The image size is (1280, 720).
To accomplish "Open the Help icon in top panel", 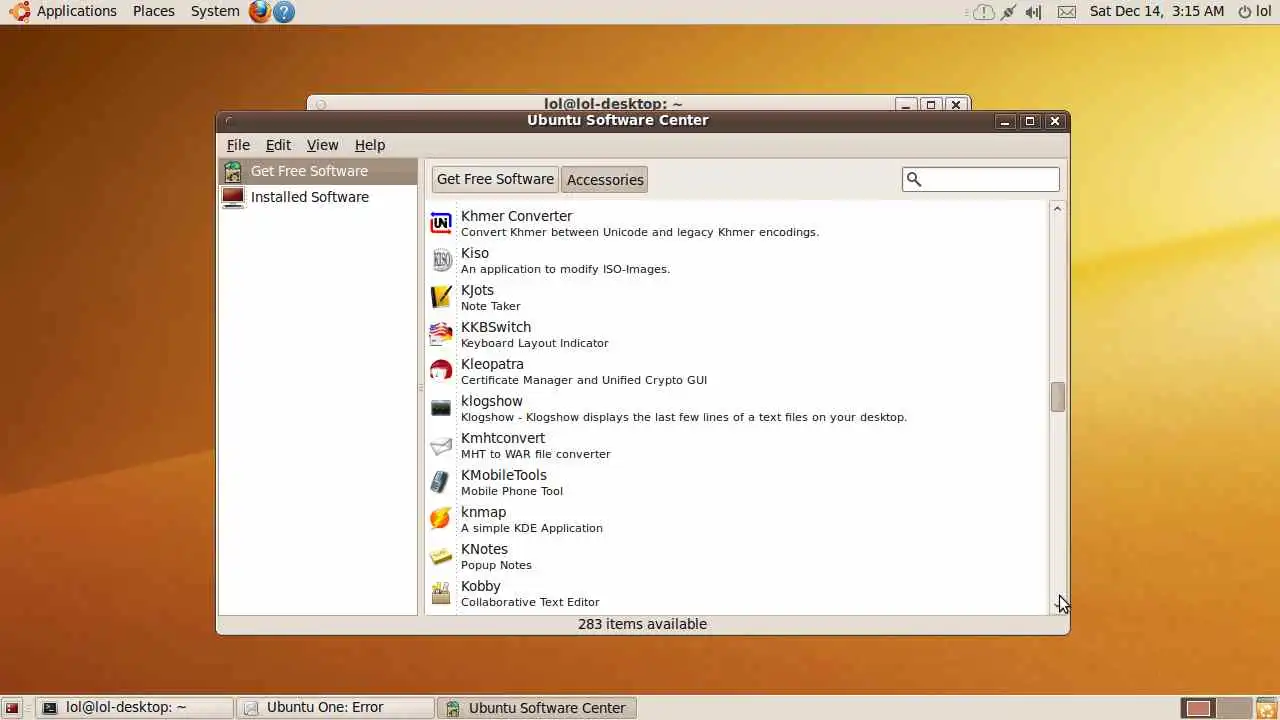I will tap(284, 12).
